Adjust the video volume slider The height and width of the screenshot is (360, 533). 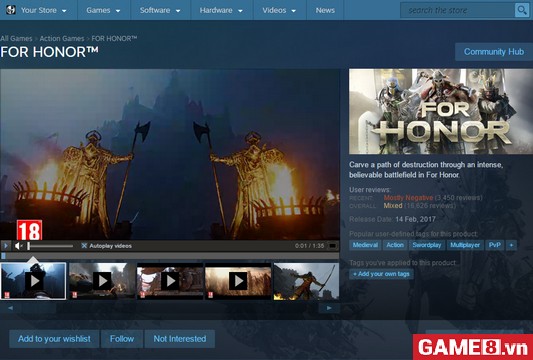pyautogui.click(x=50, y=246)
